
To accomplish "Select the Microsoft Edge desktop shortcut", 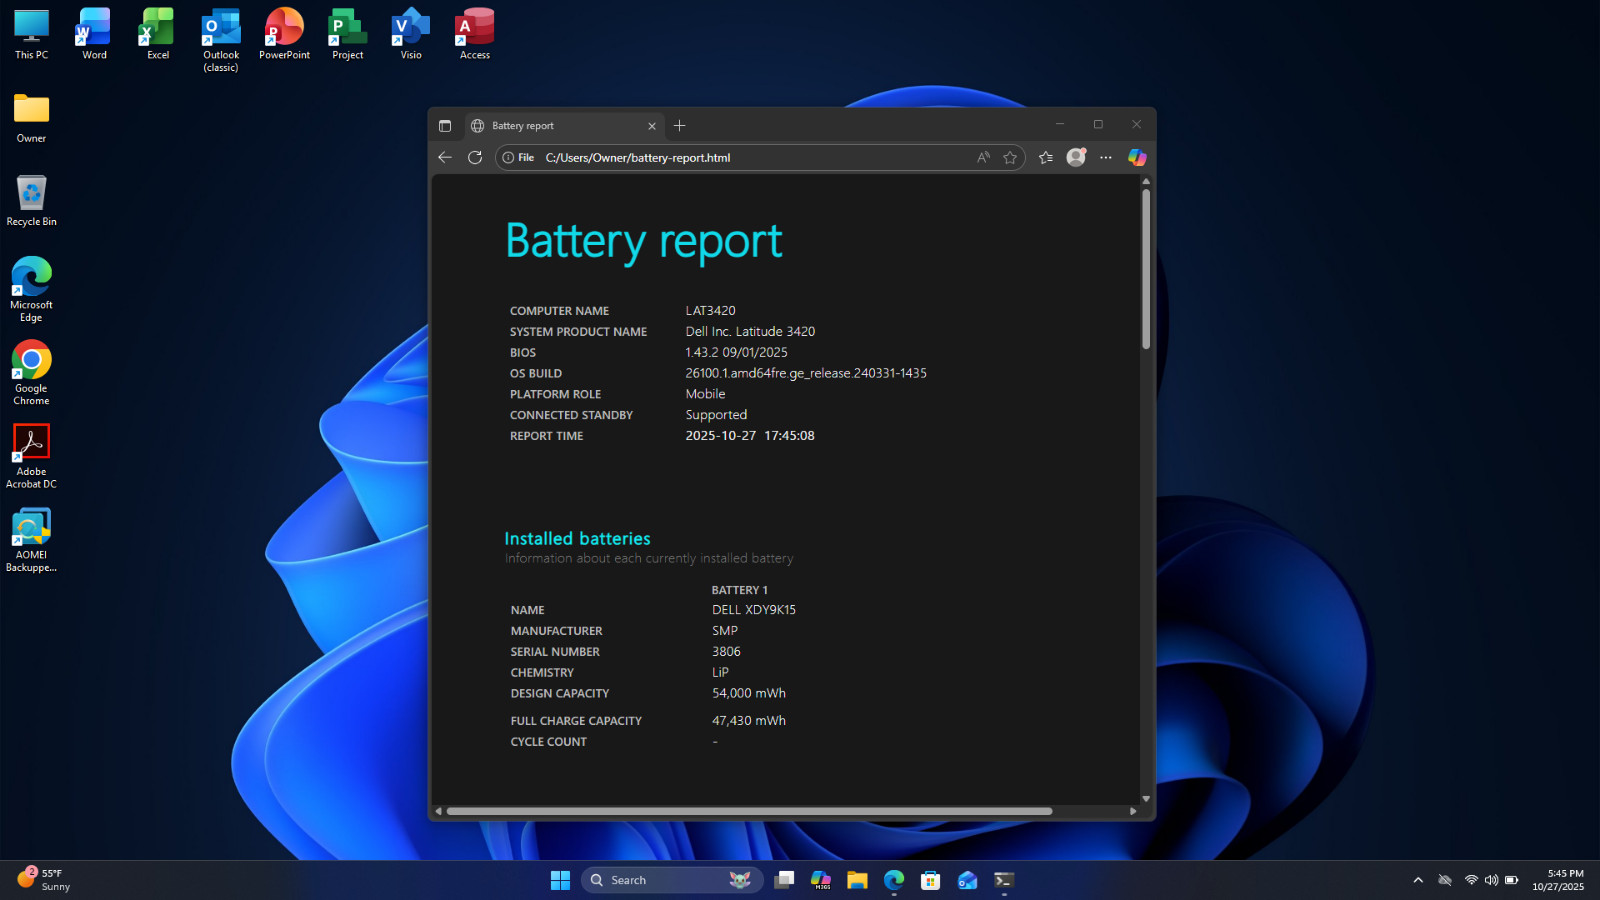I will pyautogui.click(x=31, y=290).
